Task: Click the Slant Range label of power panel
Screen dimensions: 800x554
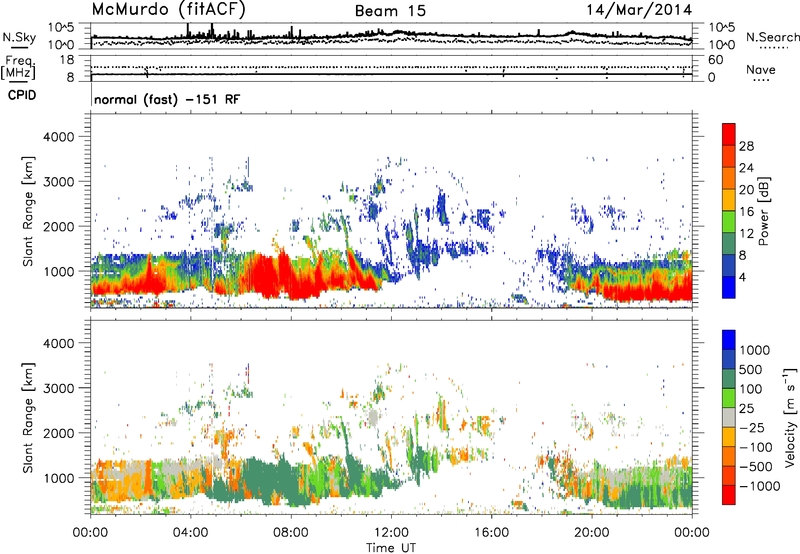Action: [28, 211]
